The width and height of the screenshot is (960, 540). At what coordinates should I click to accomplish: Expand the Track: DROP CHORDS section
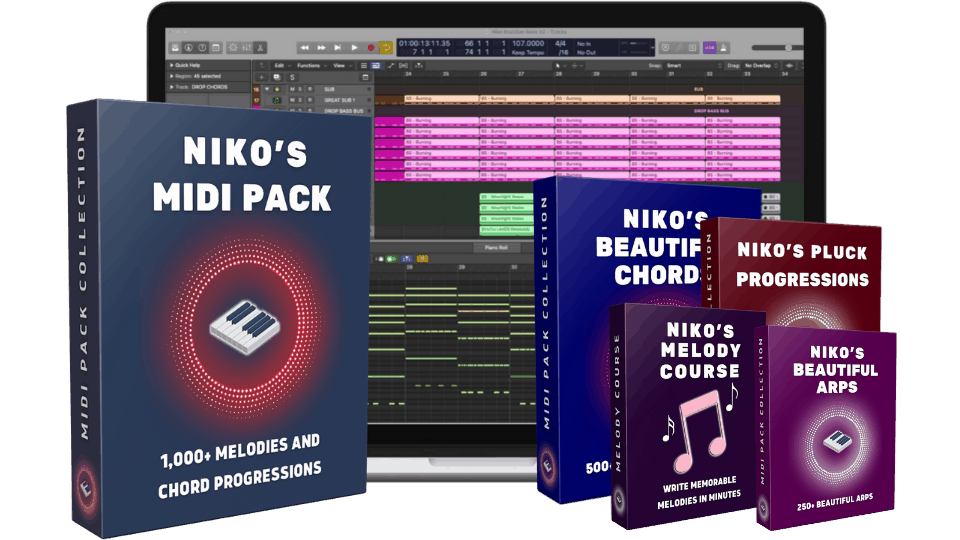click(x=171, y=87)
